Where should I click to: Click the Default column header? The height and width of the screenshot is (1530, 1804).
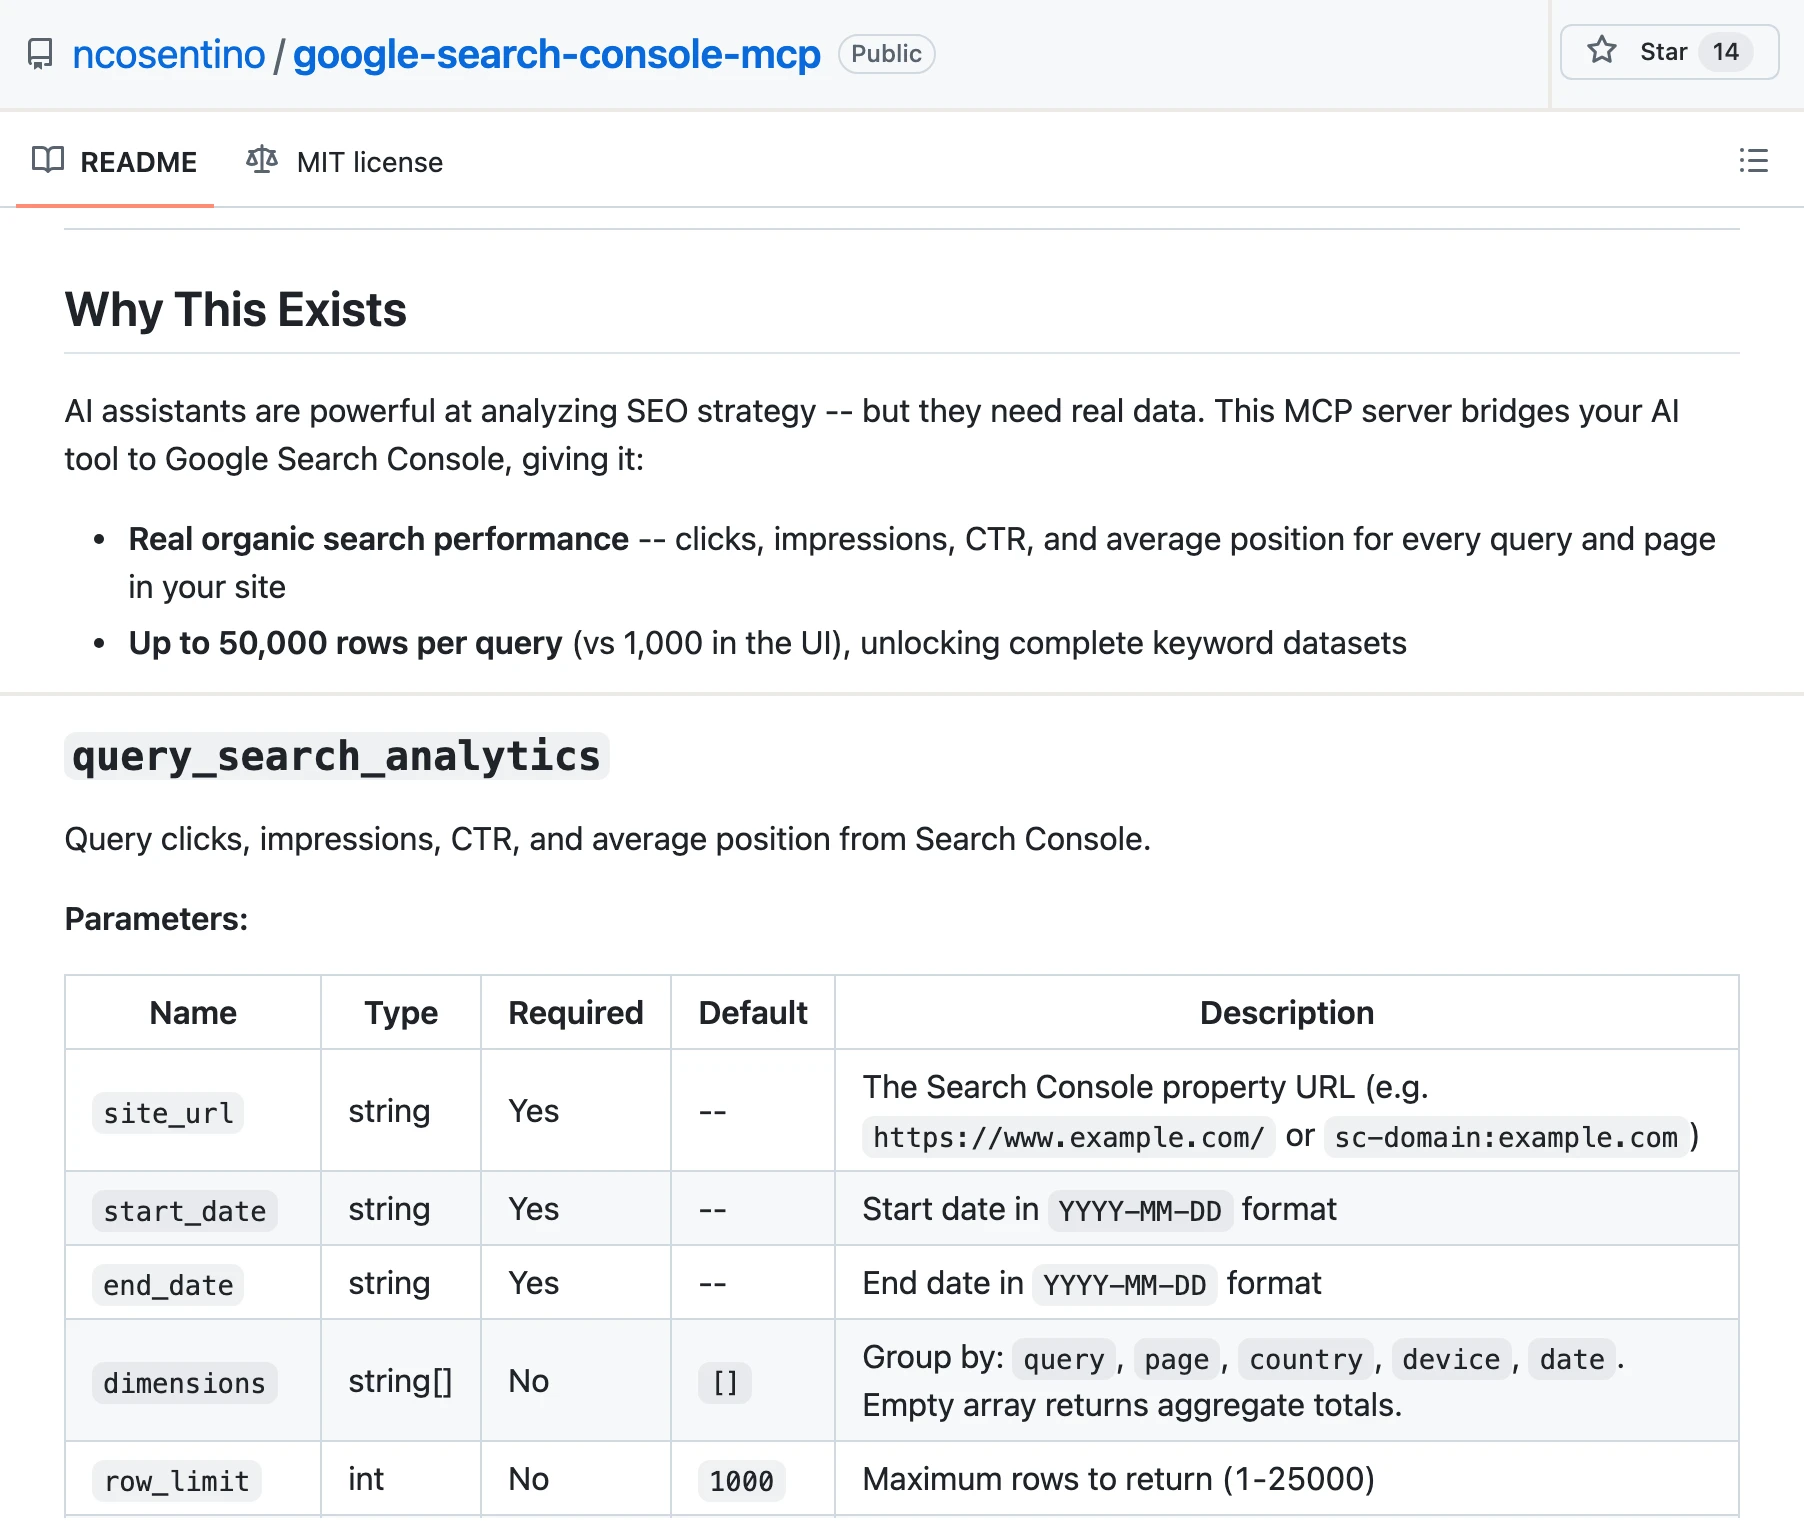pyautogui.click(x=753, y=1013)
